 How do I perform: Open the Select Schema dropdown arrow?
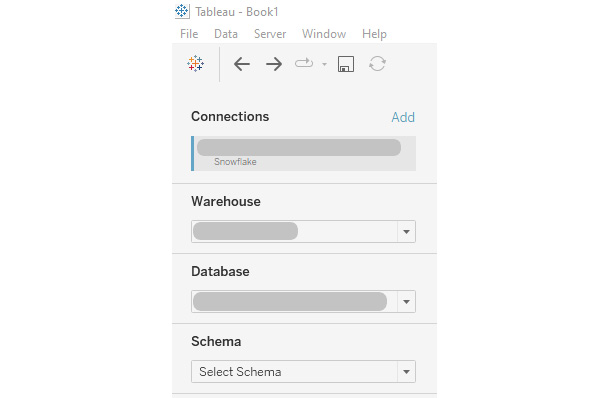[406, 372]
